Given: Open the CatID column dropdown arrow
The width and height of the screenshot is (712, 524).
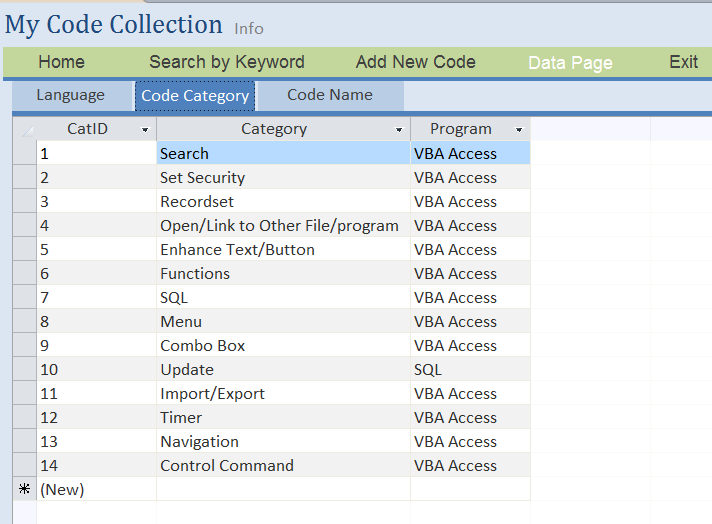Looking at the screenshot, I should point(145,130).
